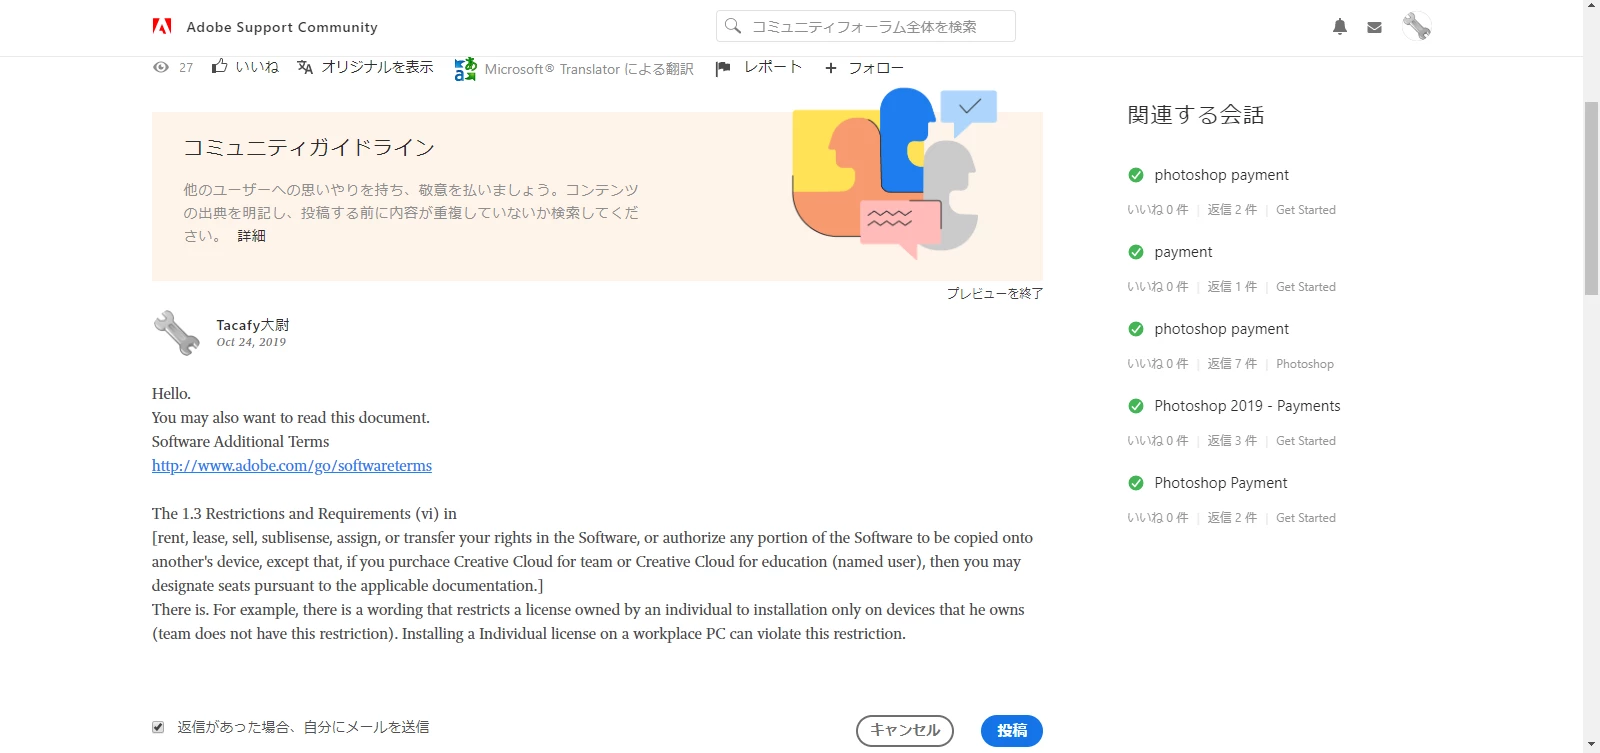Click '返信 7 件' reply count text
This screenshot has width=1600, height=753.
(x=1232, y=364)
